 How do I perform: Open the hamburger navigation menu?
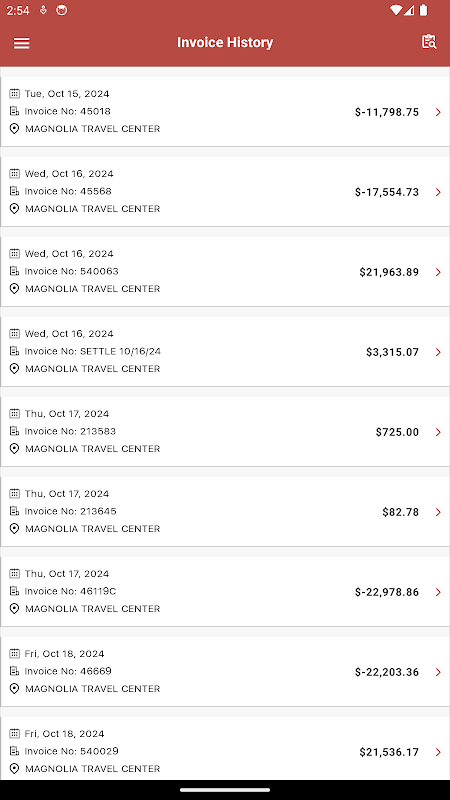pos(21,43)
